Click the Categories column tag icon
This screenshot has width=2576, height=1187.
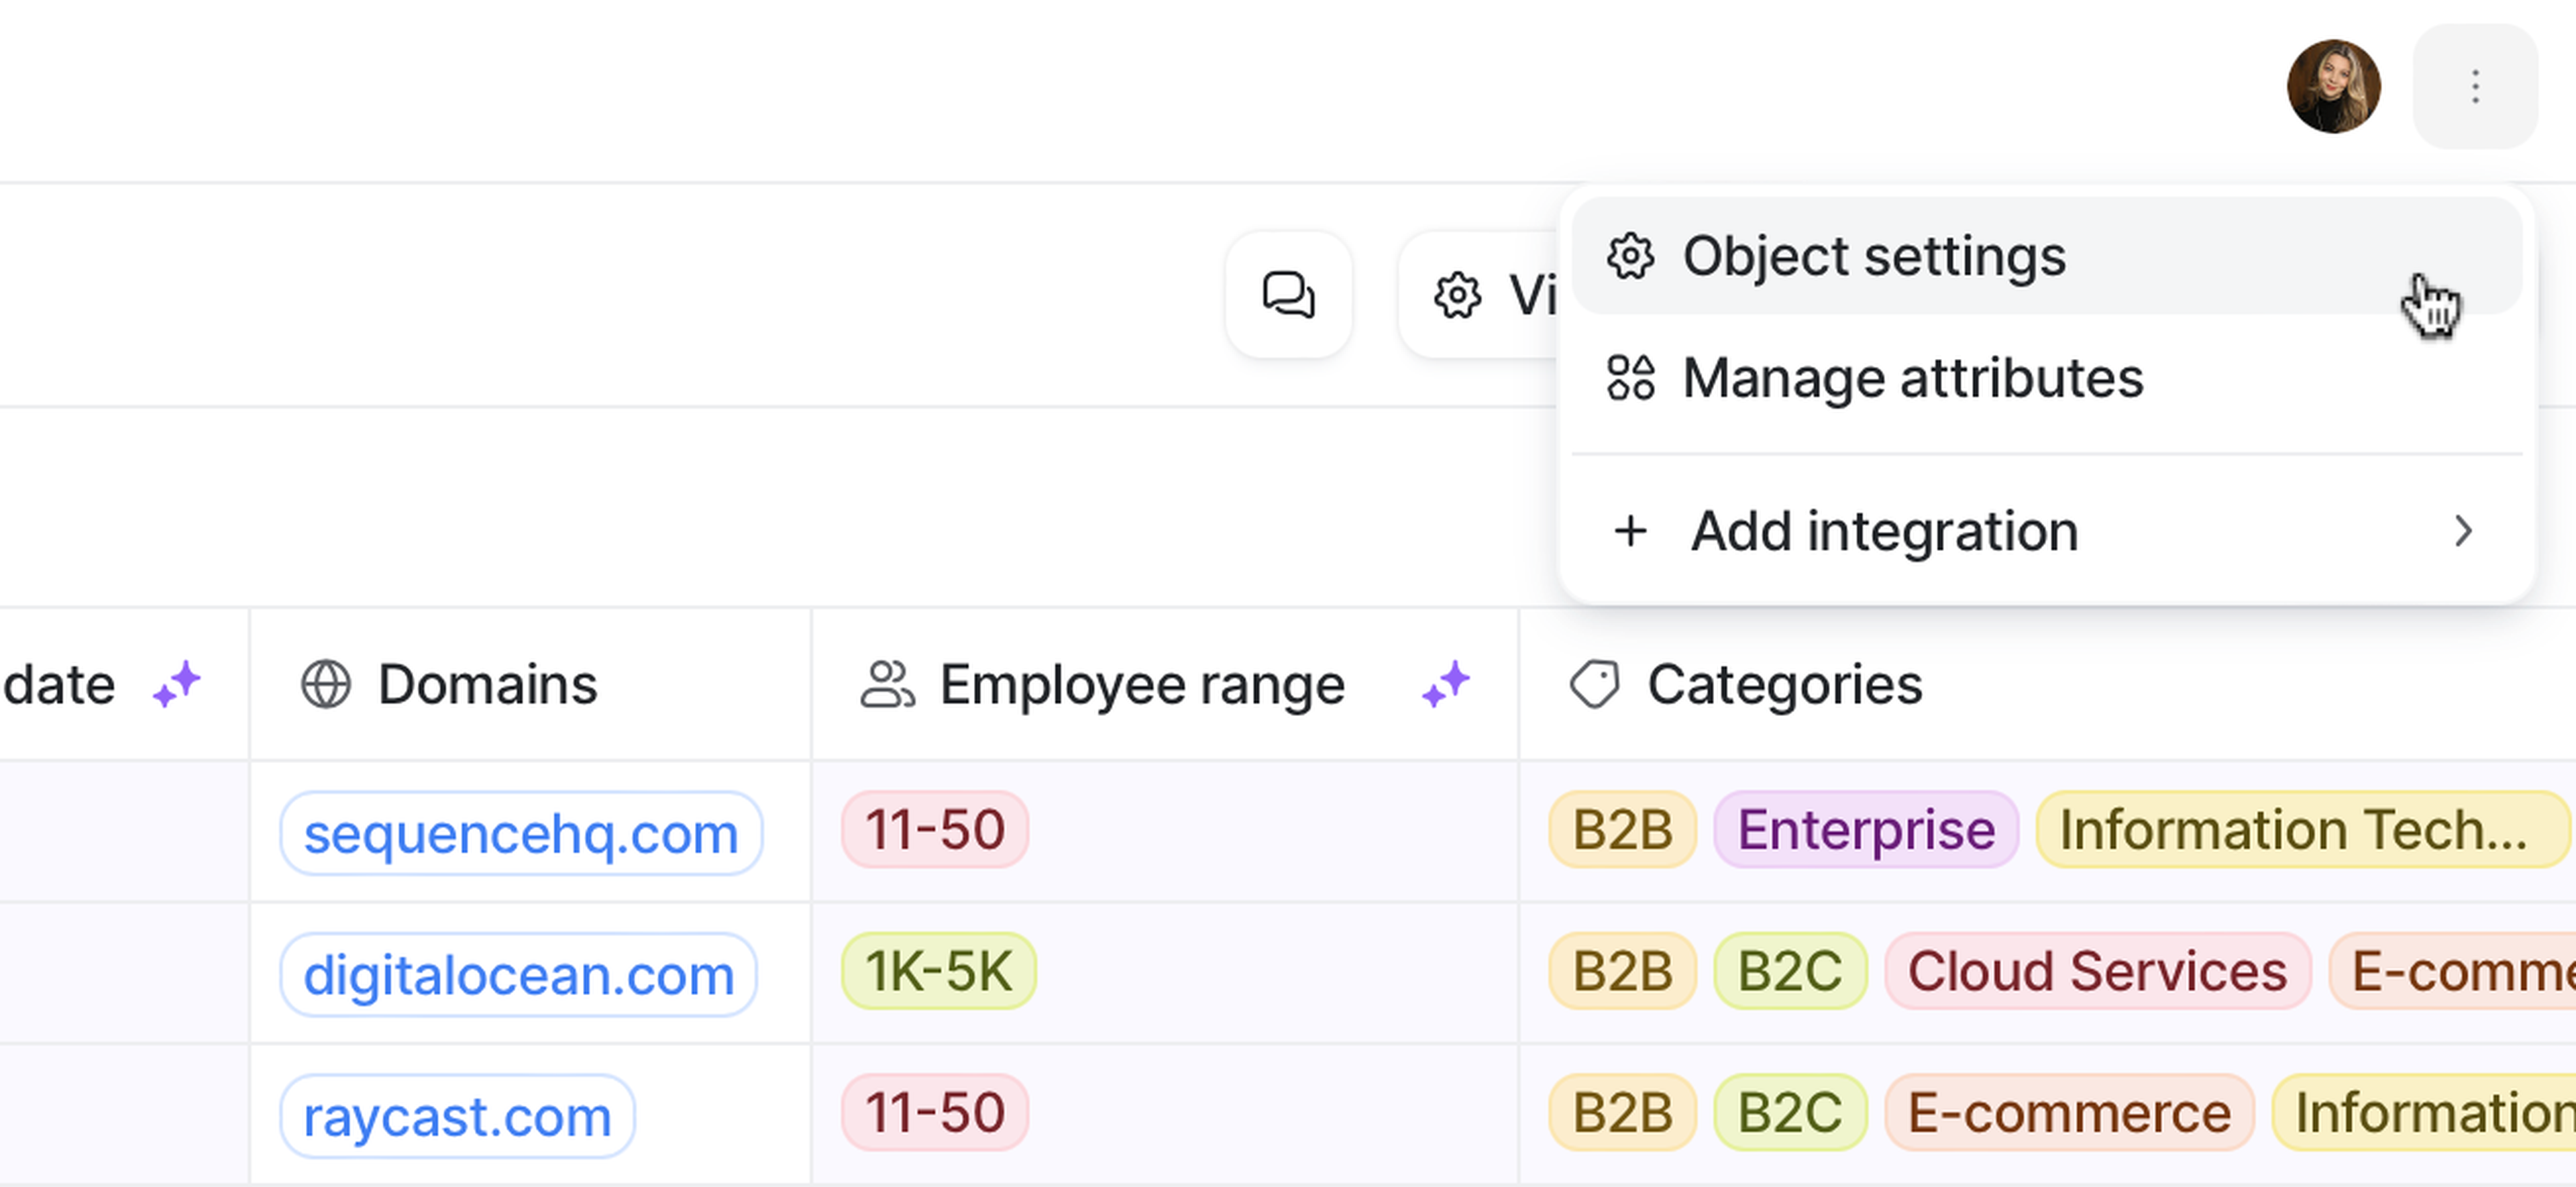[x=1594, y=685]
